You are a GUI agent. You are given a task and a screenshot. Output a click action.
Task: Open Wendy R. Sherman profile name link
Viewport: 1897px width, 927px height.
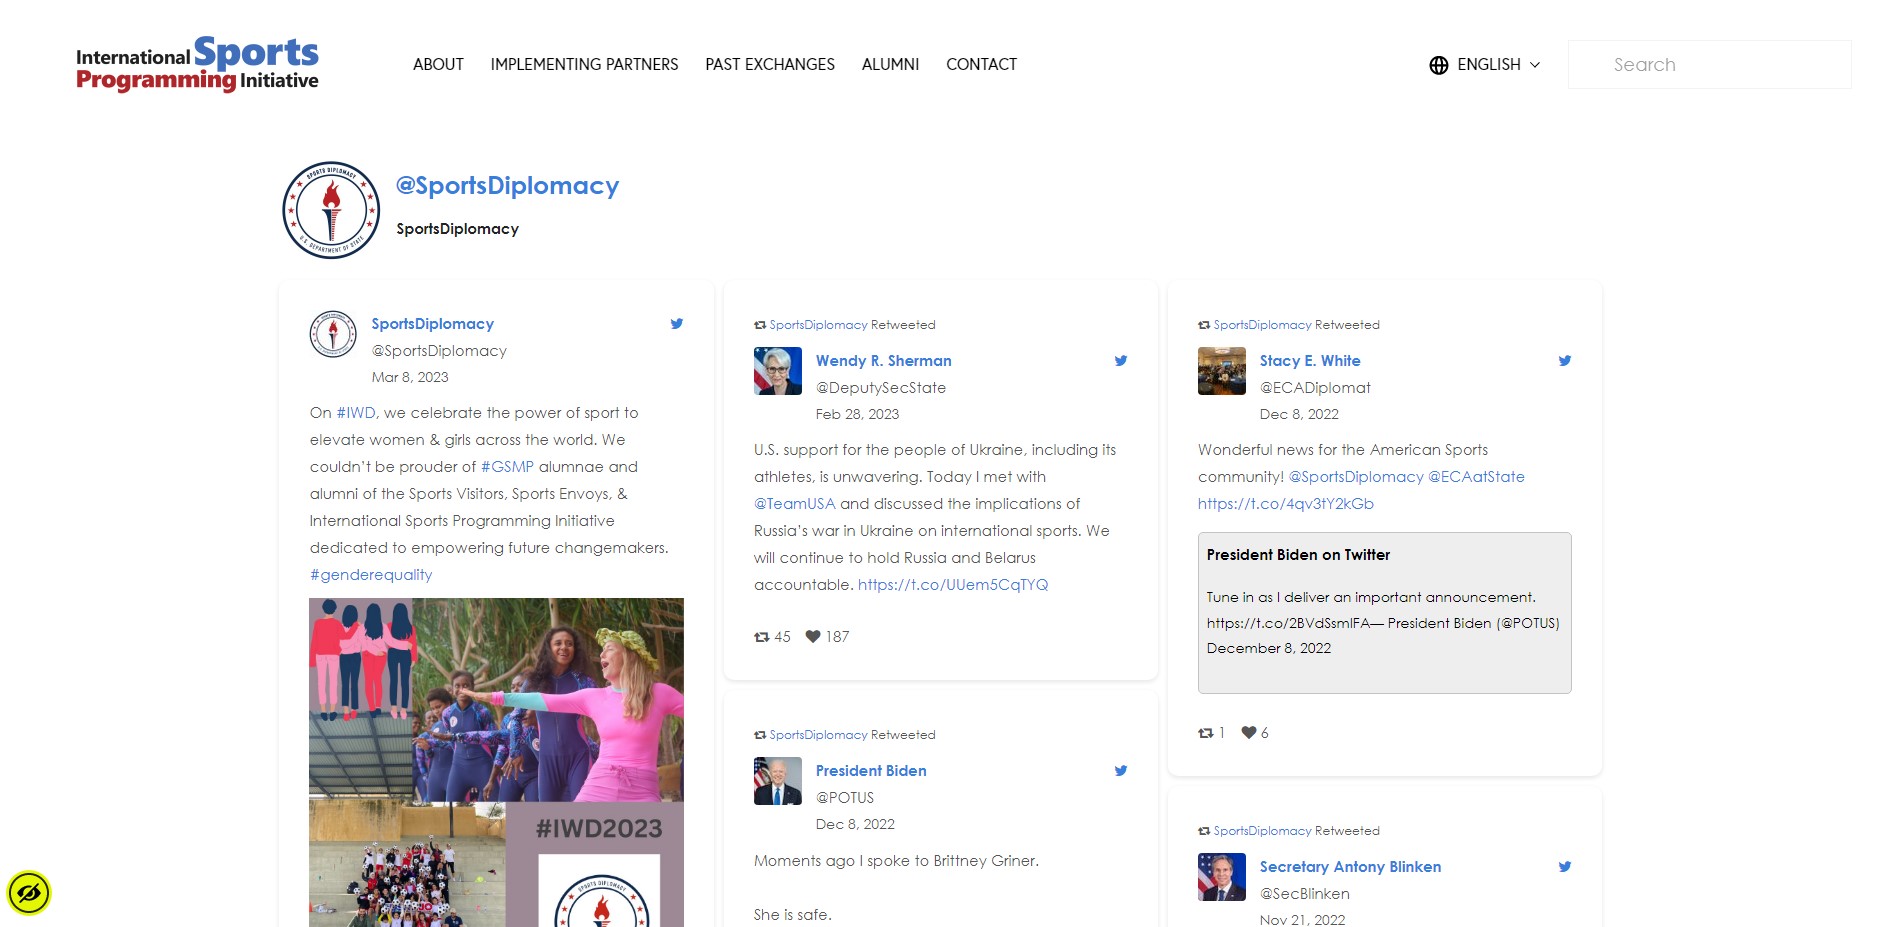pyautogui.click(x=883, y=361)
